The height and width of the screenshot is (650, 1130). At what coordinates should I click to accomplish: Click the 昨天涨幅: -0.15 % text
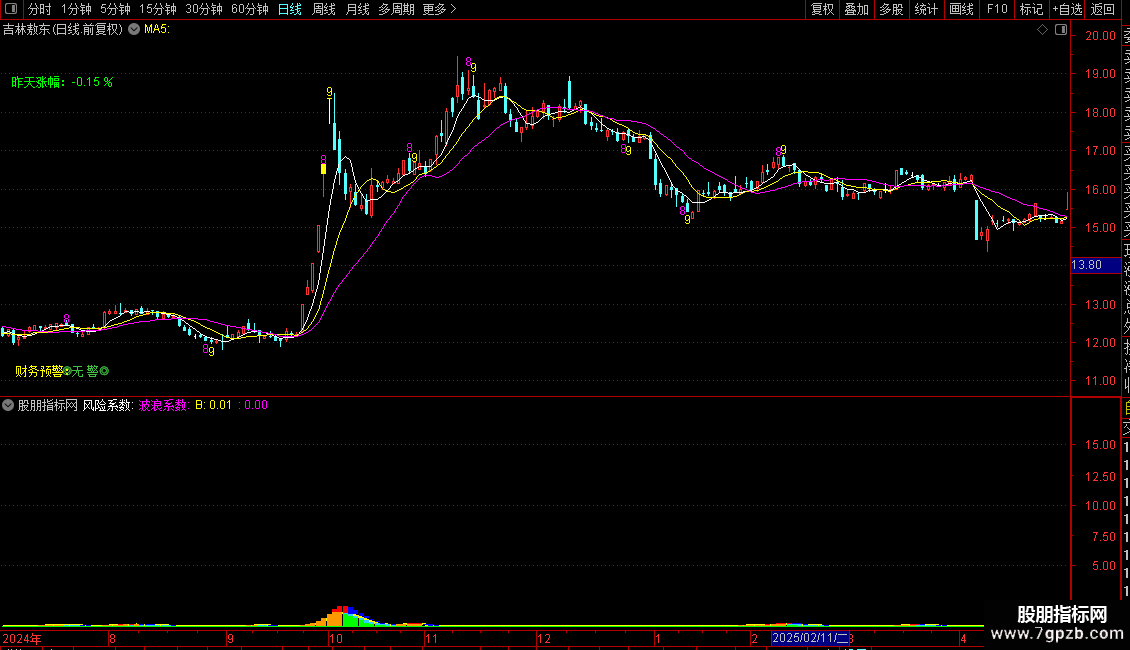pyautogui.click(x=62, y=82)
